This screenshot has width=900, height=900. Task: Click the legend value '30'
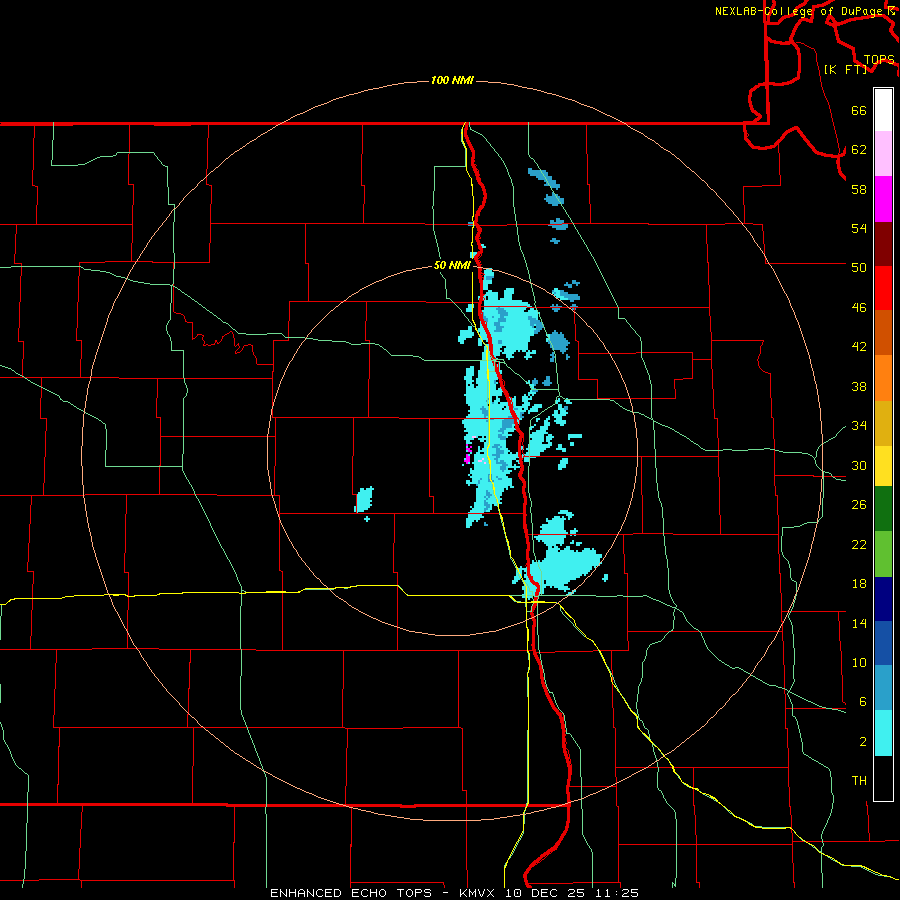[x=859, y=465]
